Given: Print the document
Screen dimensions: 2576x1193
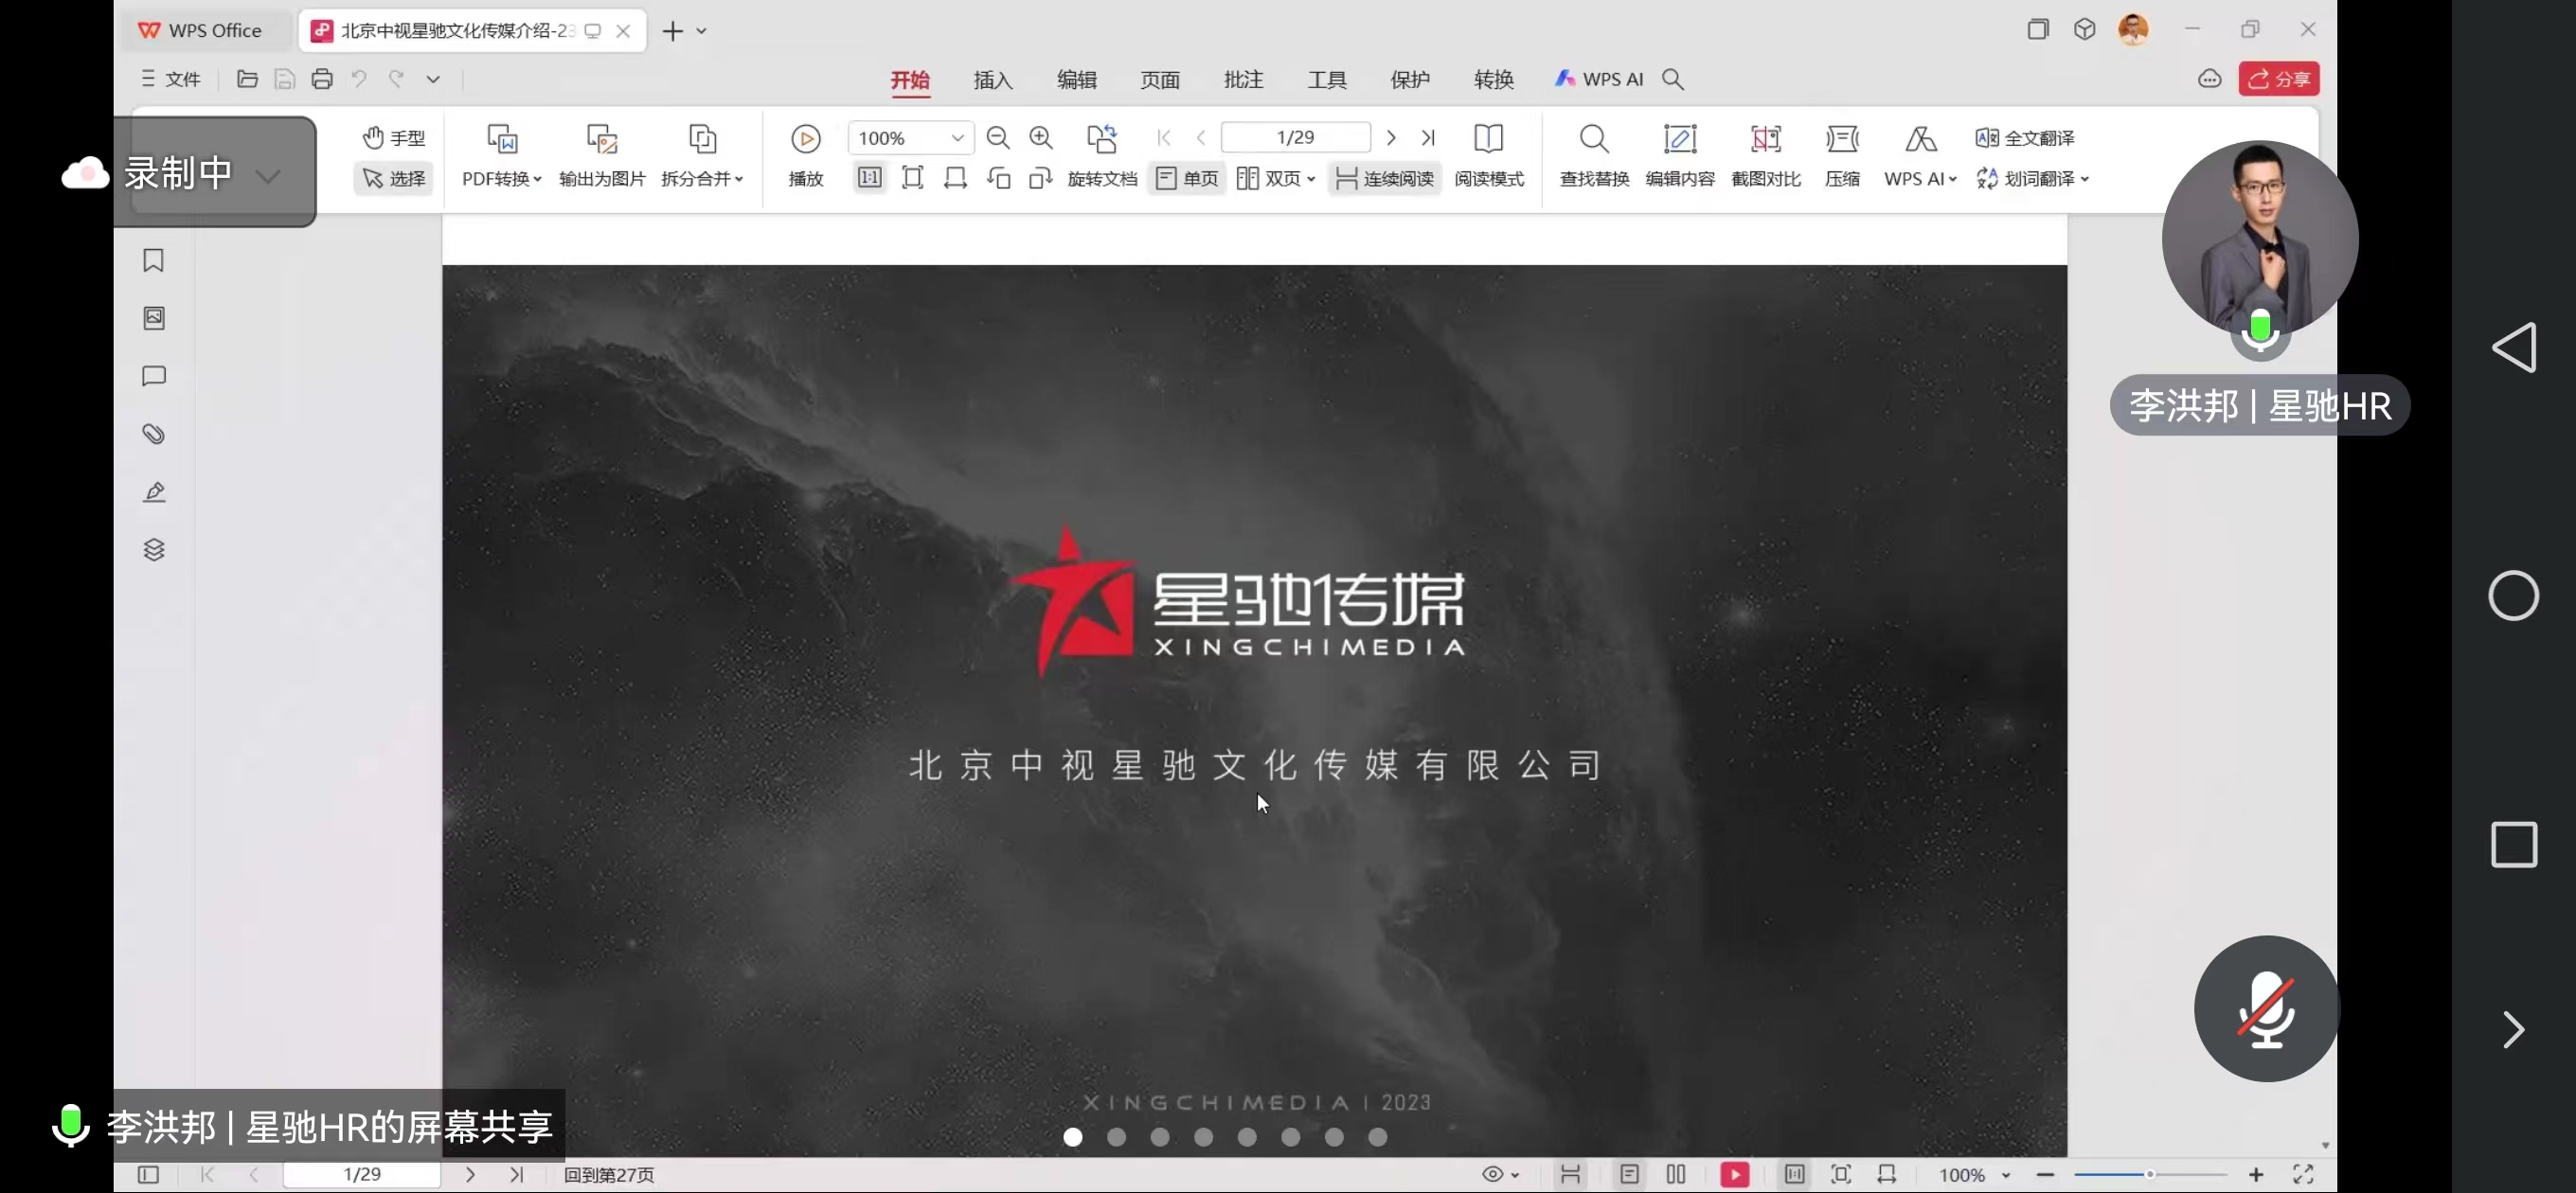Looking at the screenshot, I should tap(322, 79).
